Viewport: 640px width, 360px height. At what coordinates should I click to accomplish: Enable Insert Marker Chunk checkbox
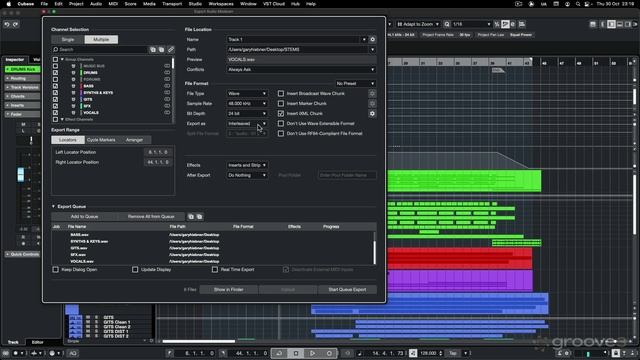click(281, 104)
